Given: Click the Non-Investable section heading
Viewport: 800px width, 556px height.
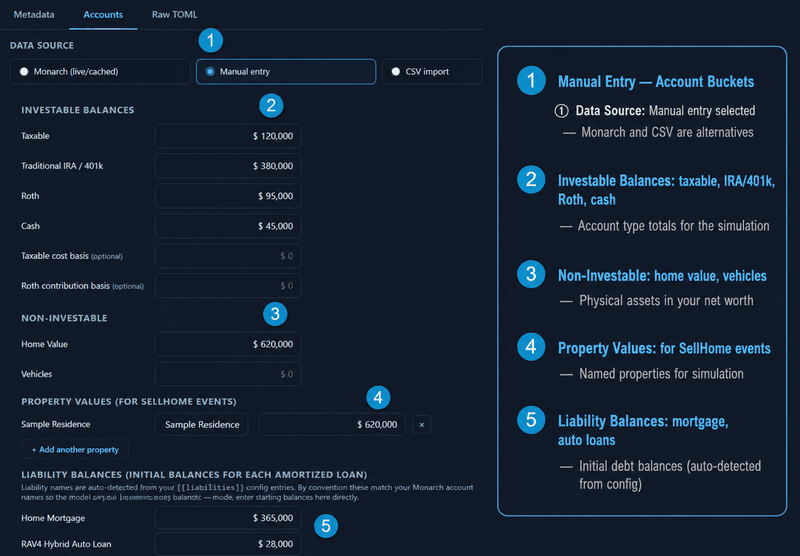Looking at the screenshot, I should click(64, 318).
